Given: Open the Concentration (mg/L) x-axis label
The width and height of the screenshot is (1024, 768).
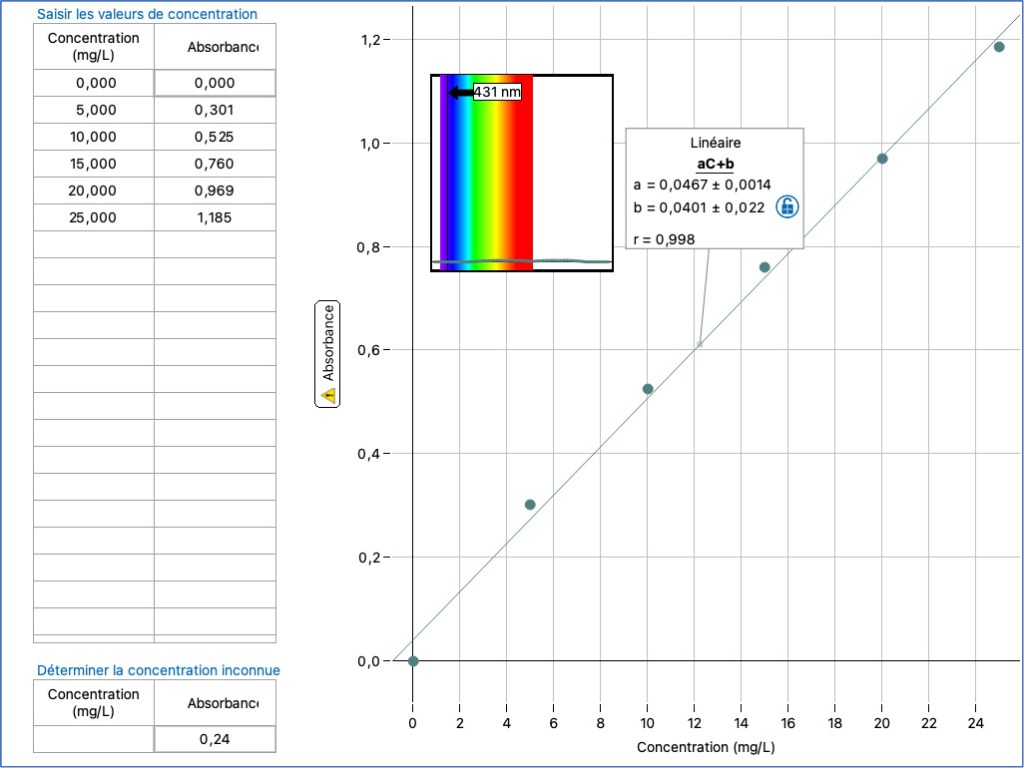Looking at the screenshot, I should (x=705, y=747).
